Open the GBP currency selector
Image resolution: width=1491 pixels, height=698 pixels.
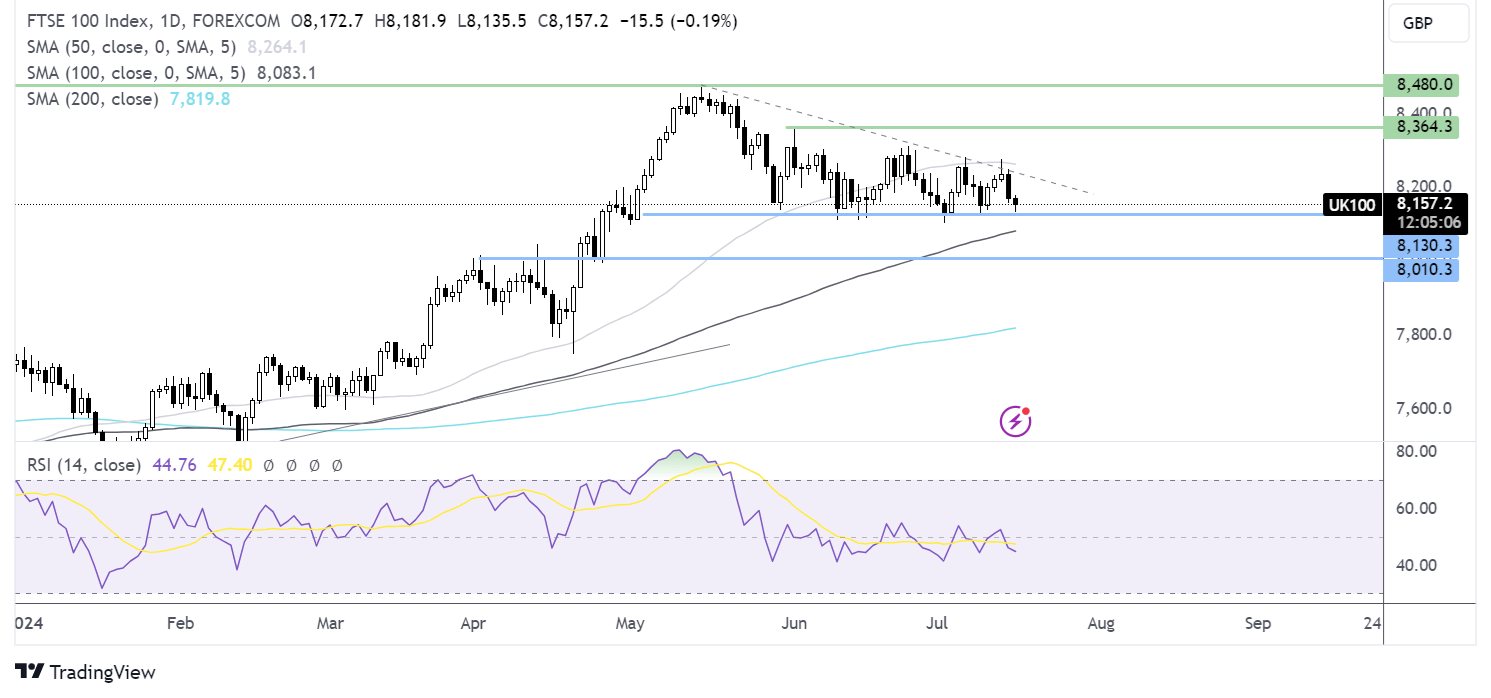(x=1428, y=24)
